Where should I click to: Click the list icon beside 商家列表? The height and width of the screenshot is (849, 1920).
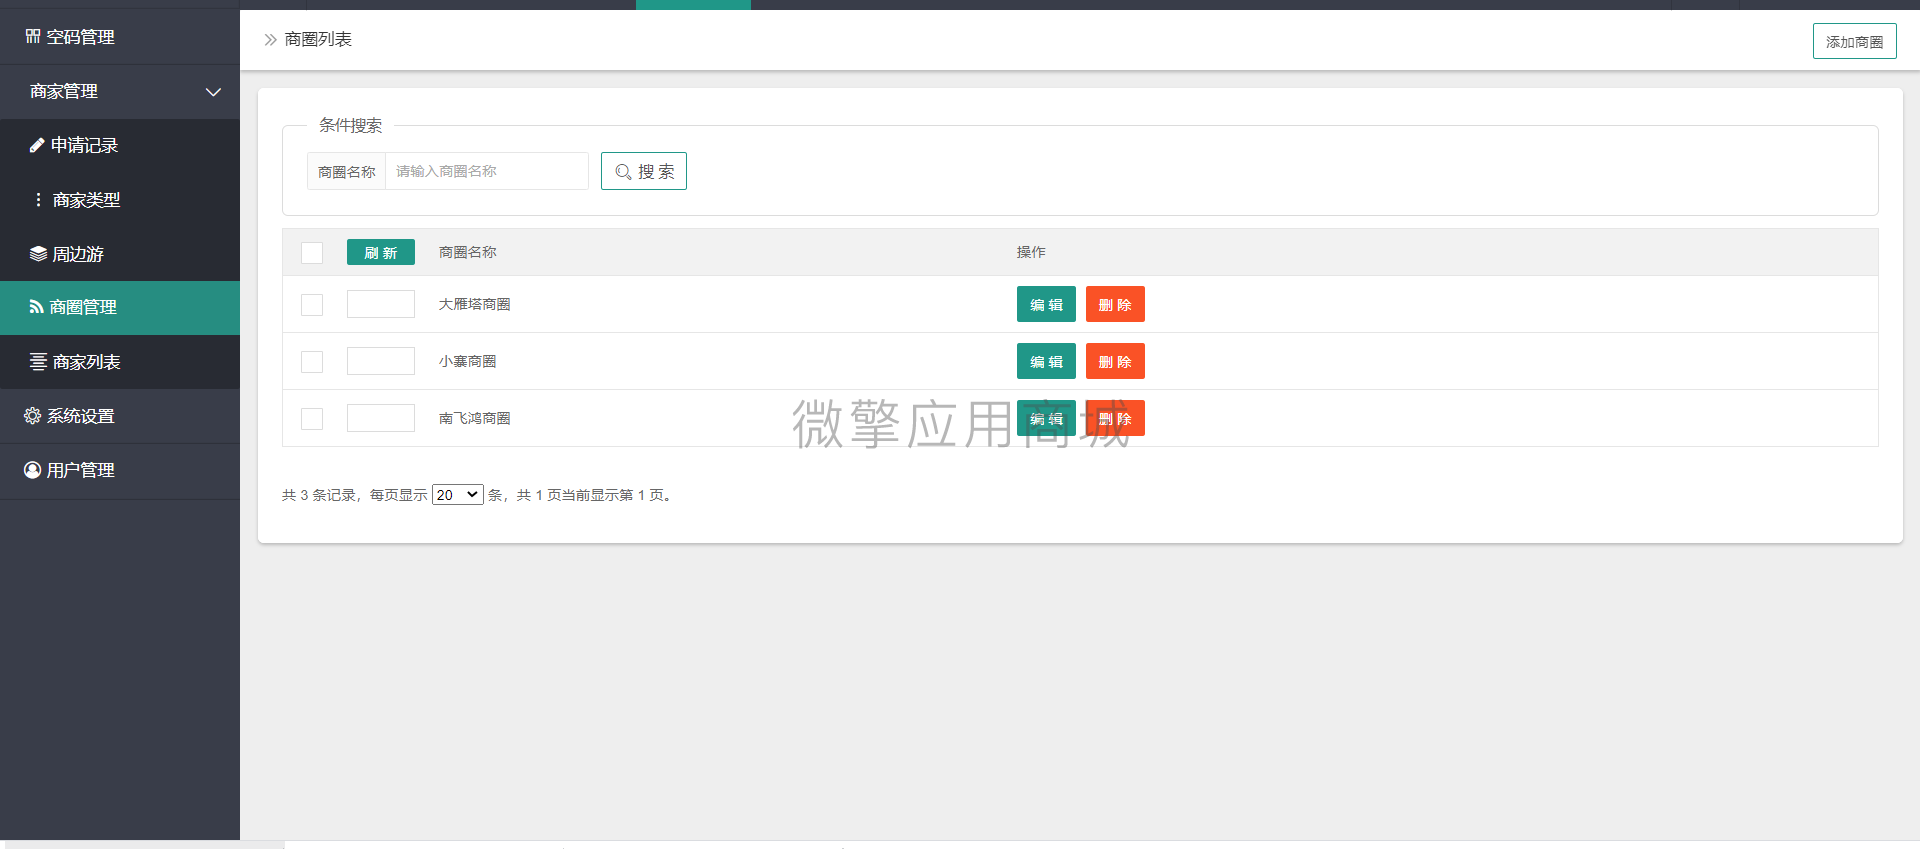(38, 362)
